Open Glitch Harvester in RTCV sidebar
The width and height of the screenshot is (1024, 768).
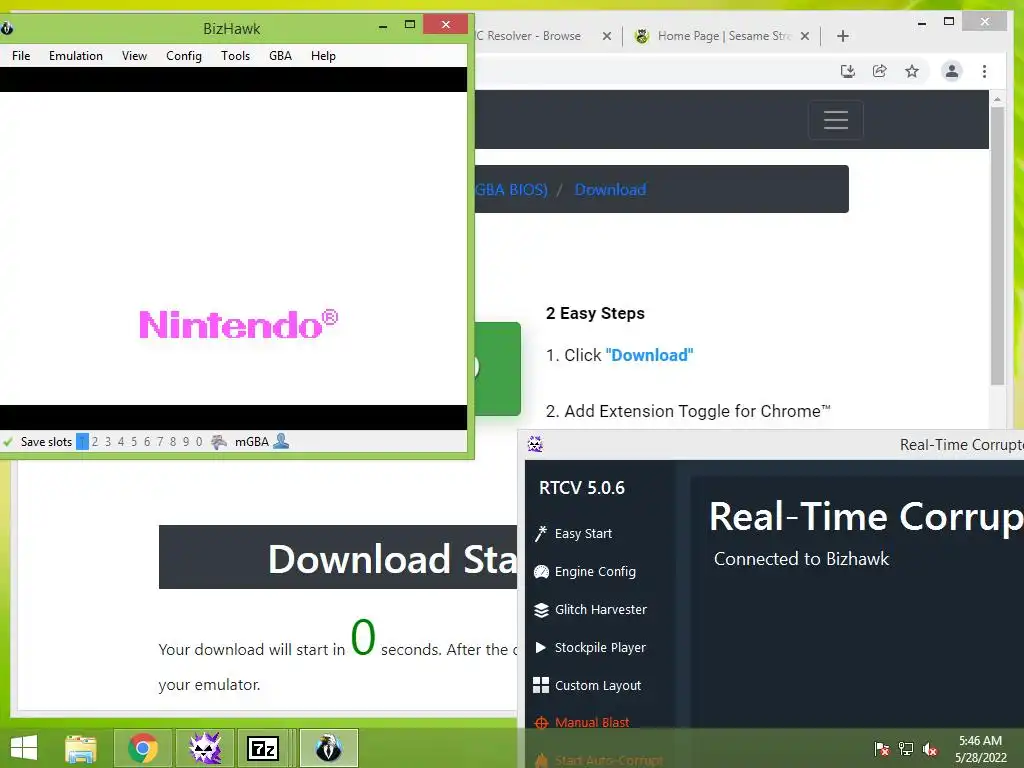tap(590, 609)
